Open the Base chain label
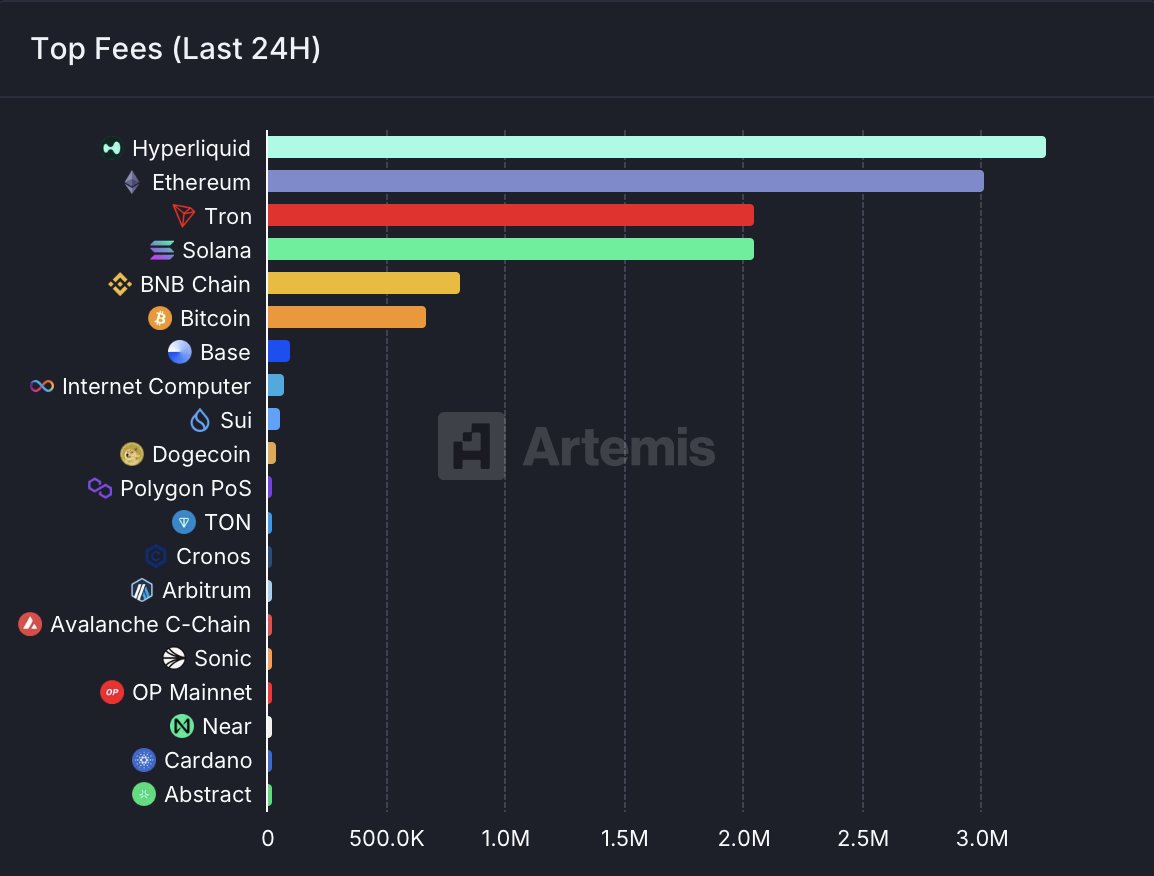The image size is (1154, 876). pyautogui.click(x=226, y=351)
